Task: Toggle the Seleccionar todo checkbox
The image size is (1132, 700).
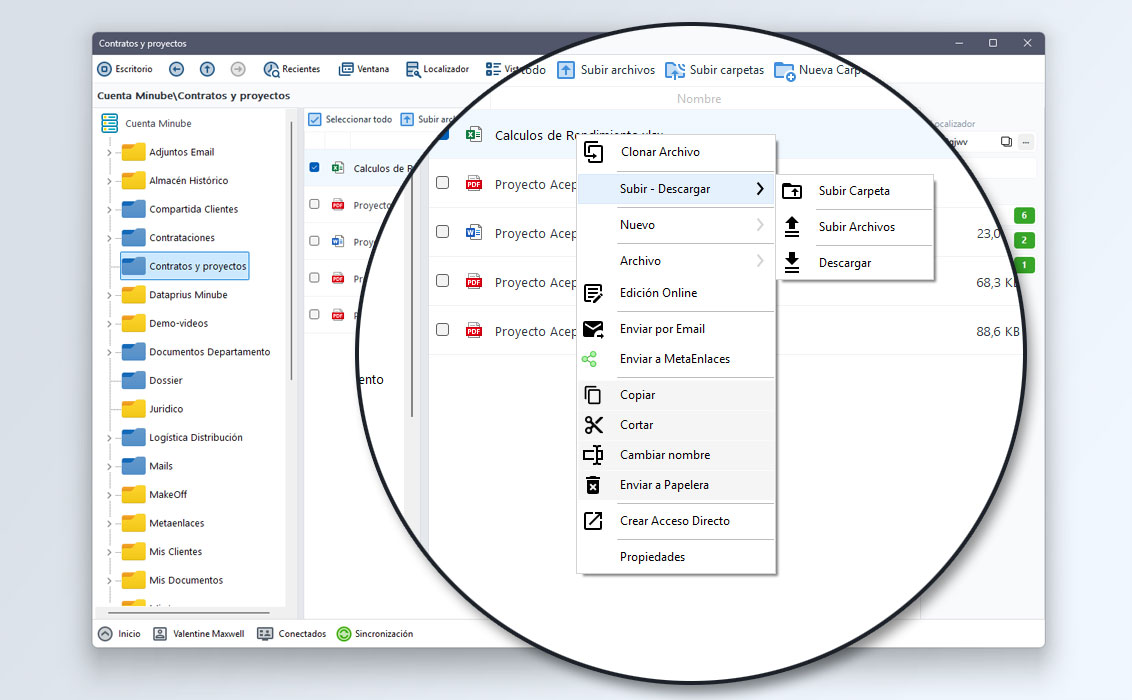Action: coord(315,120)
